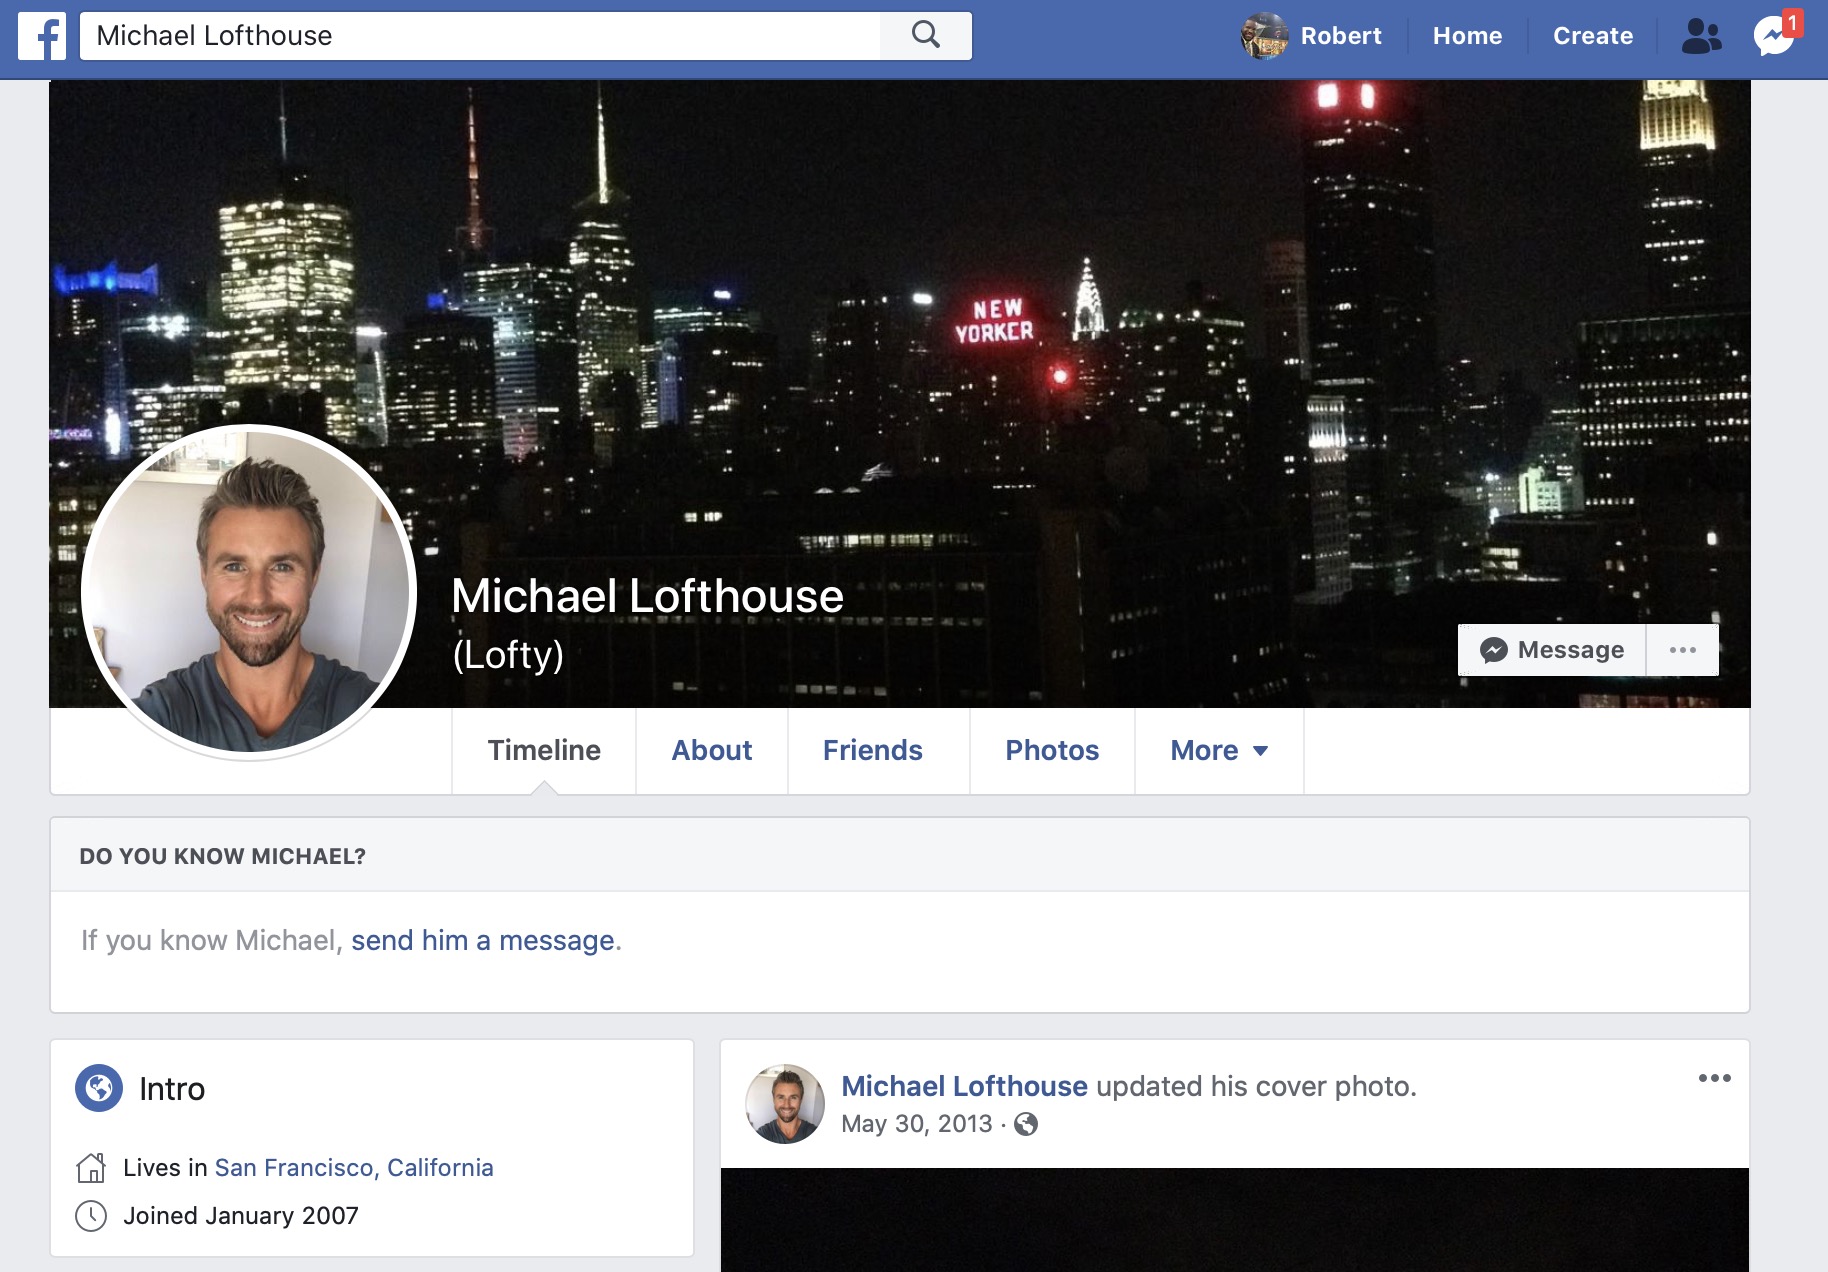This screenshot has width=1828, height=1272.
Task: Click the Intro globe icon
Action: point(99,1088)
